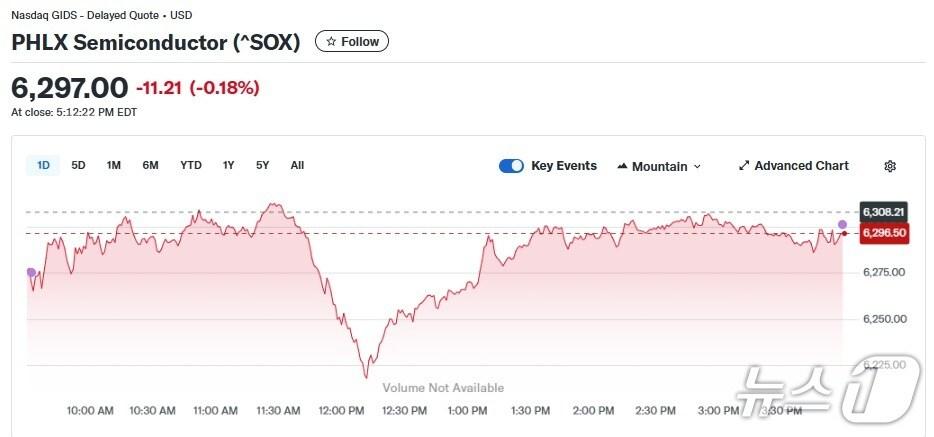Click the Advanced Chart expand icon
The image size is (934, 437).
743,166
